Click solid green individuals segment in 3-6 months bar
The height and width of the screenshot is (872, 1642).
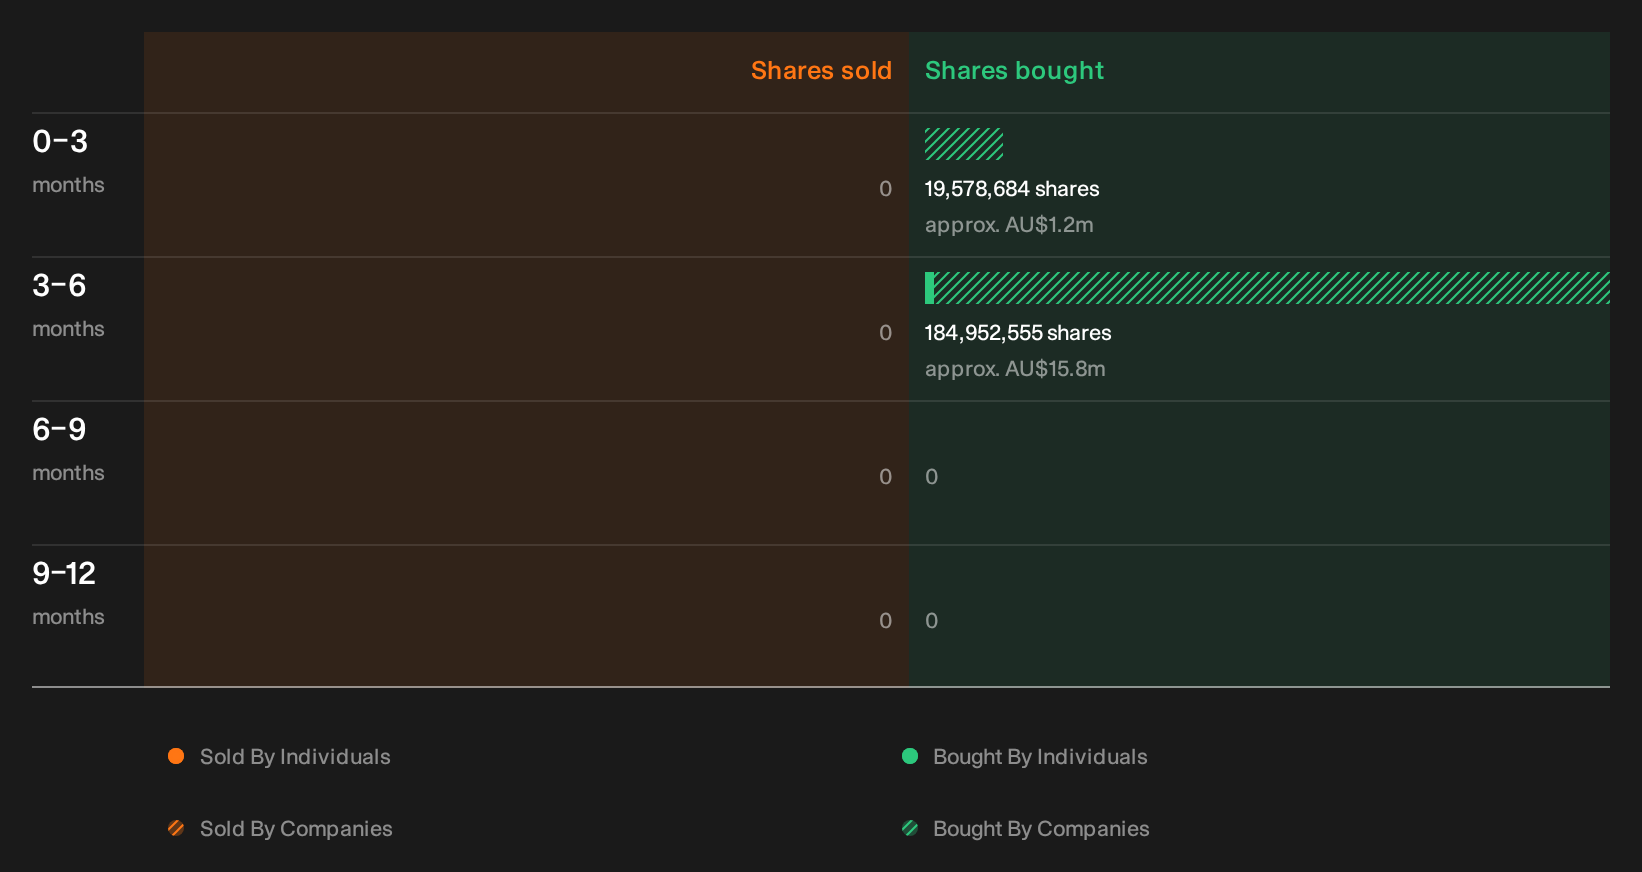point(929,288)
